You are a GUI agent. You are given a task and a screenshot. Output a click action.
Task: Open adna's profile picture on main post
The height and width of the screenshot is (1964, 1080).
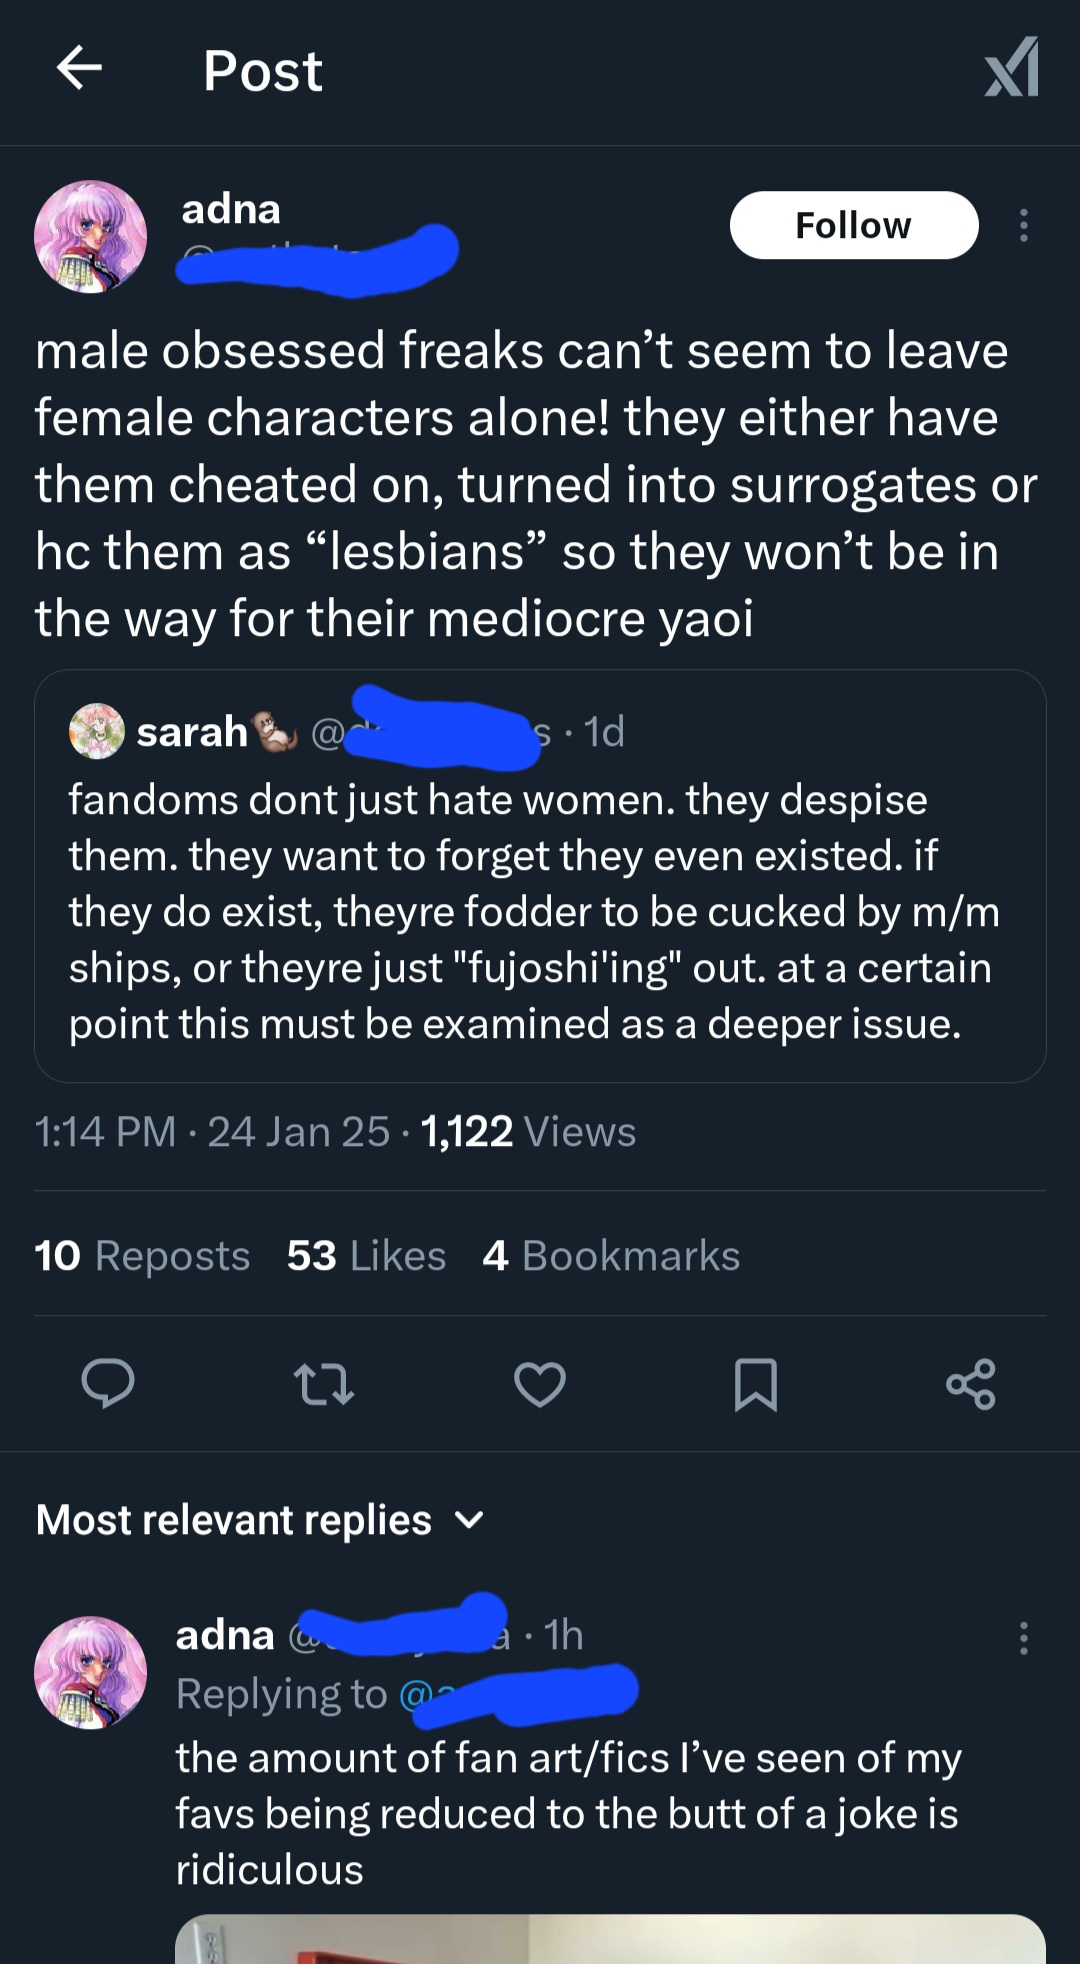pos(91,237)
